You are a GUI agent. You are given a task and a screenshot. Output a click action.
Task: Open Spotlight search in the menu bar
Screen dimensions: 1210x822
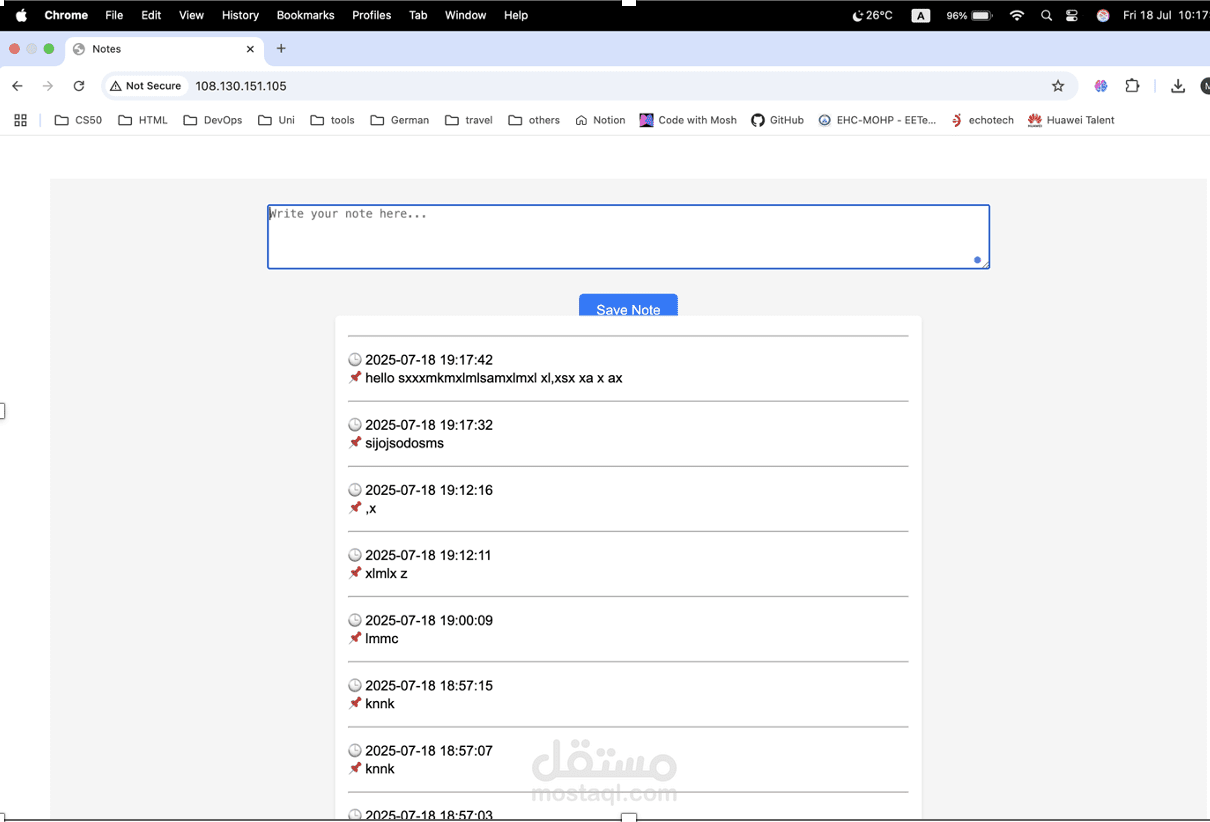1046,15
